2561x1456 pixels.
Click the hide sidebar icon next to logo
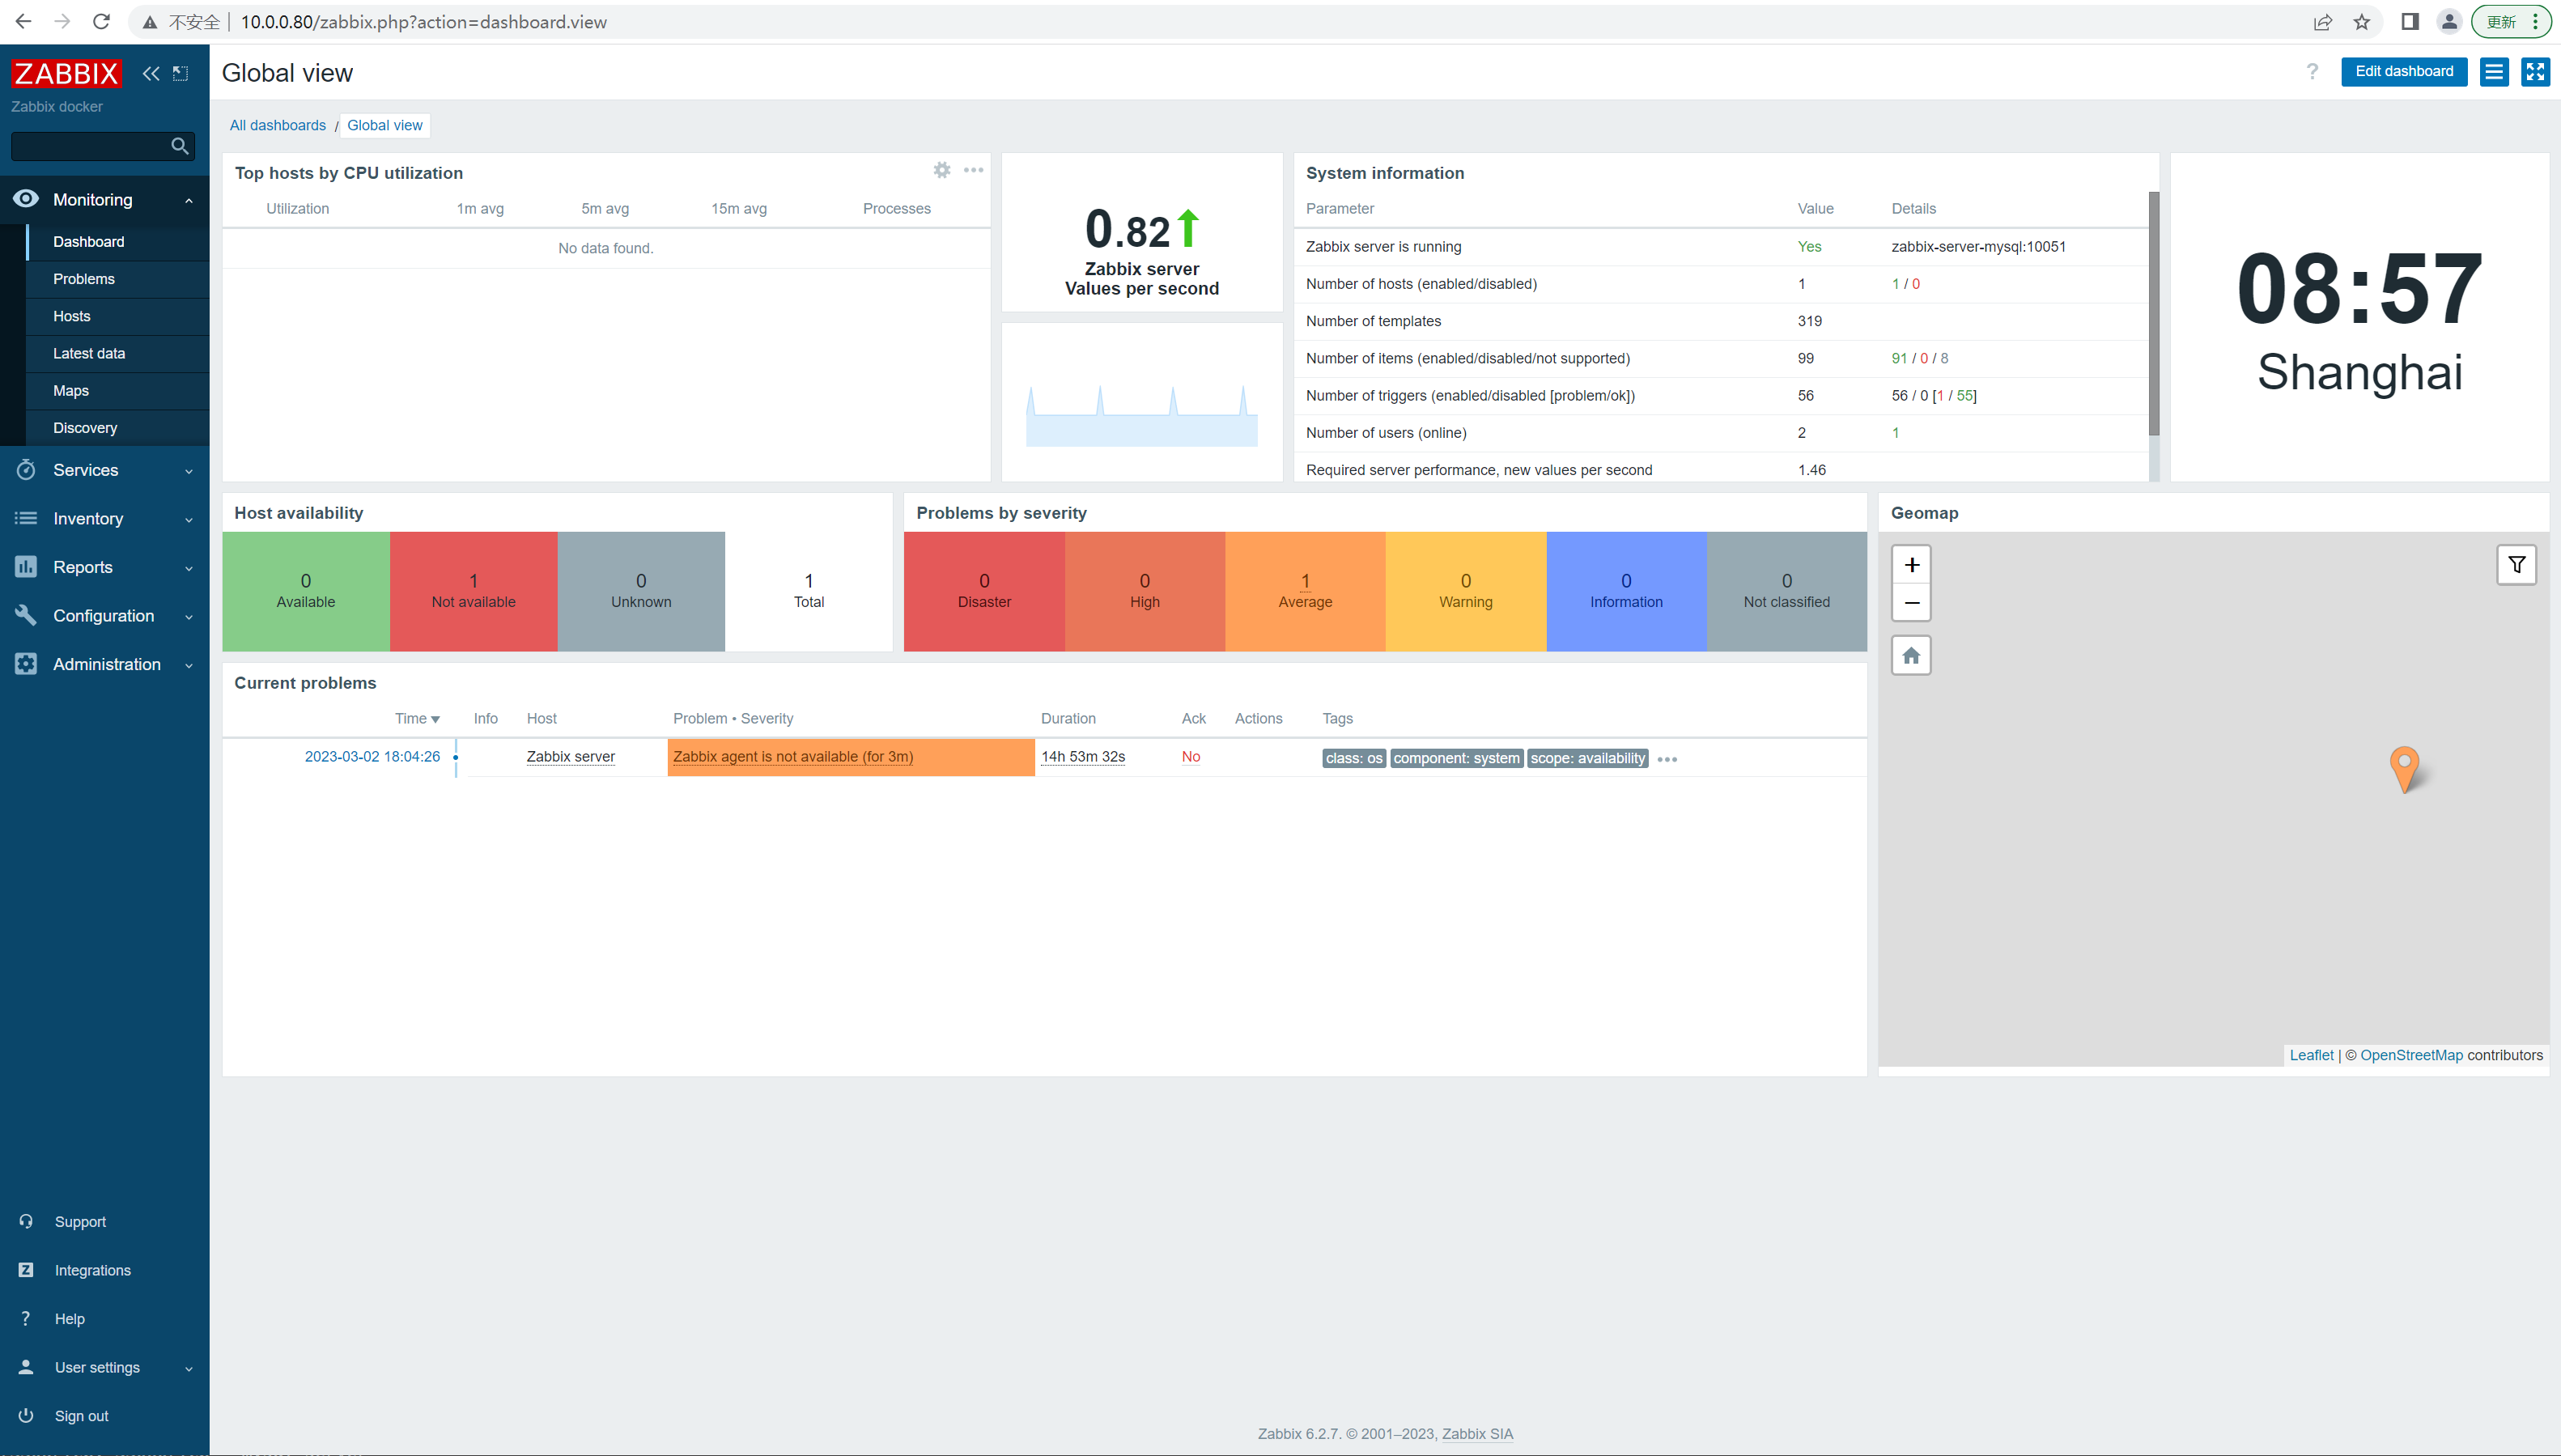point(181,73)
